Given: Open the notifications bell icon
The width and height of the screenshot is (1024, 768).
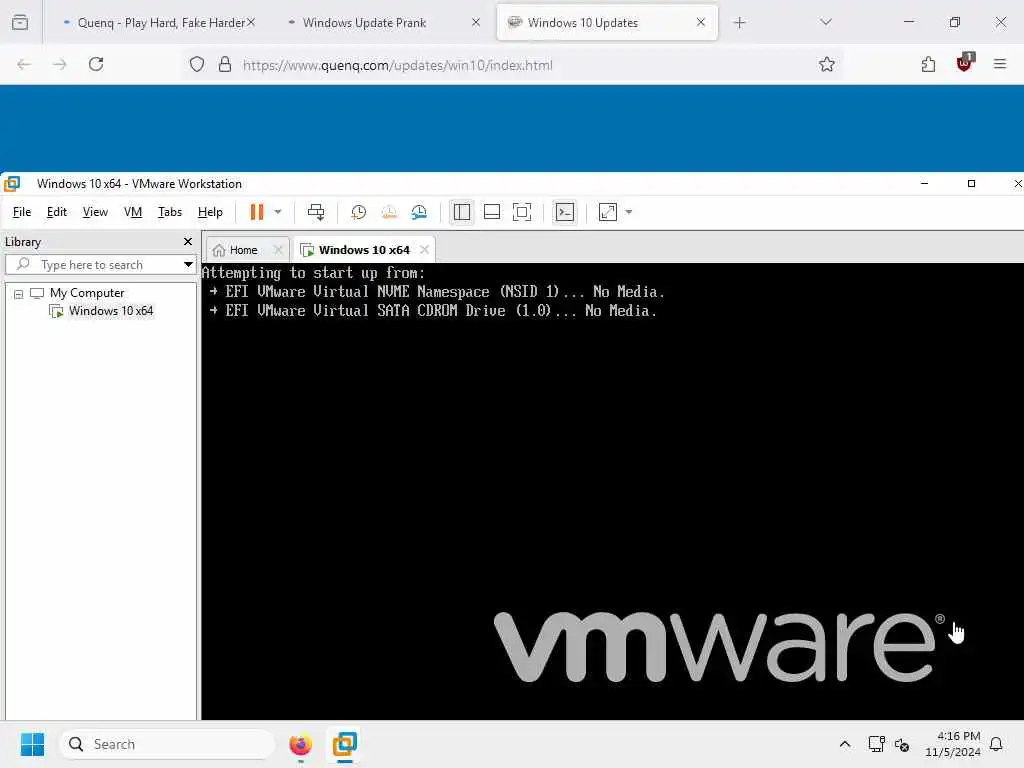Looking at the screenshot, I should click(x=997, y=744).
